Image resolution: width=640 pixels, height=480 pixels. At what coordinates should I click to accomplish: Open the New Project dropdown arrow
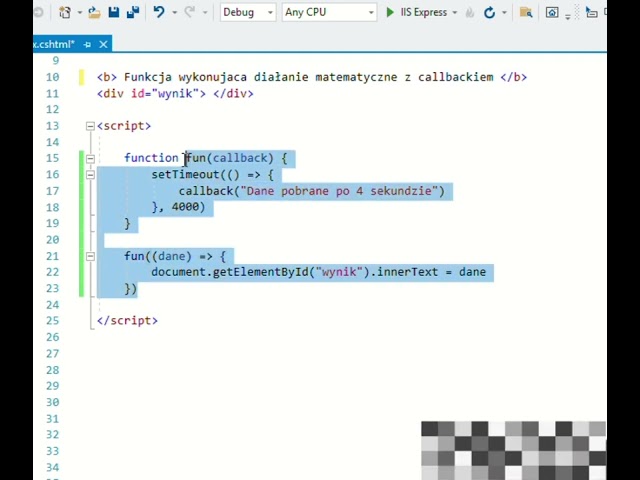pos(80,13)
